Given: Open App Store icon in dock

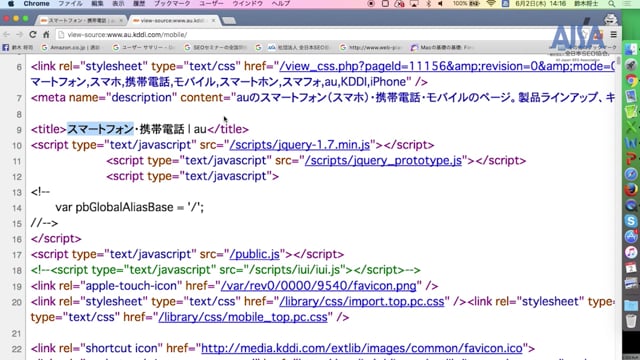Looking at the screenshot, I should coord(631,236).
